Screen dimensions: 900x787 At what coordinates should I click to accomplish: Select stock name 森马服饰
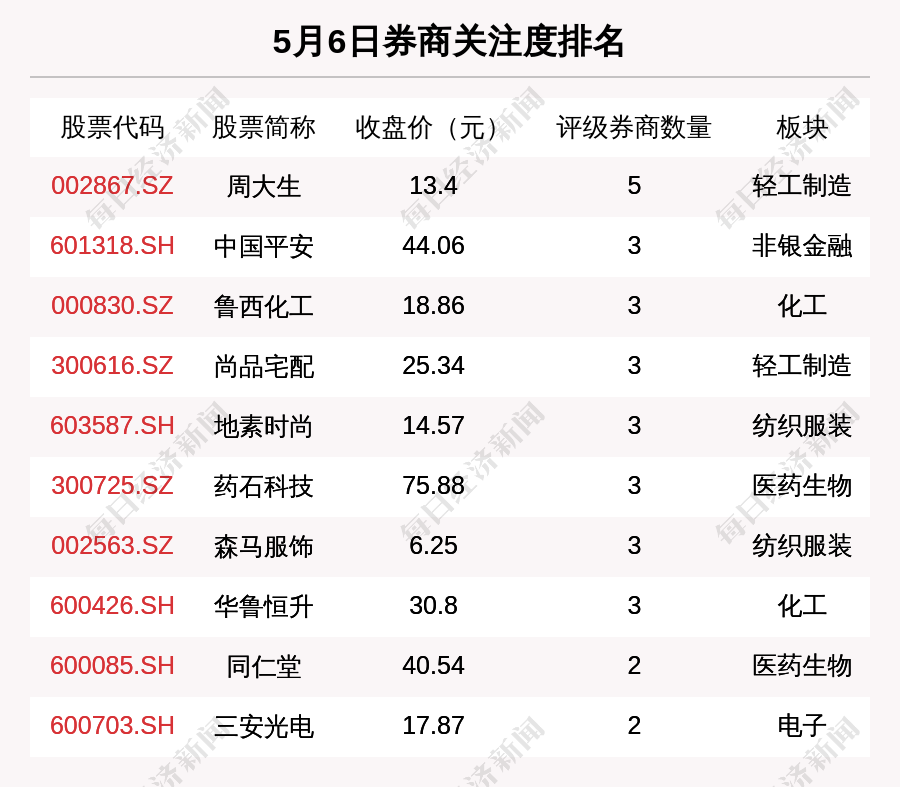pos(263,546)
